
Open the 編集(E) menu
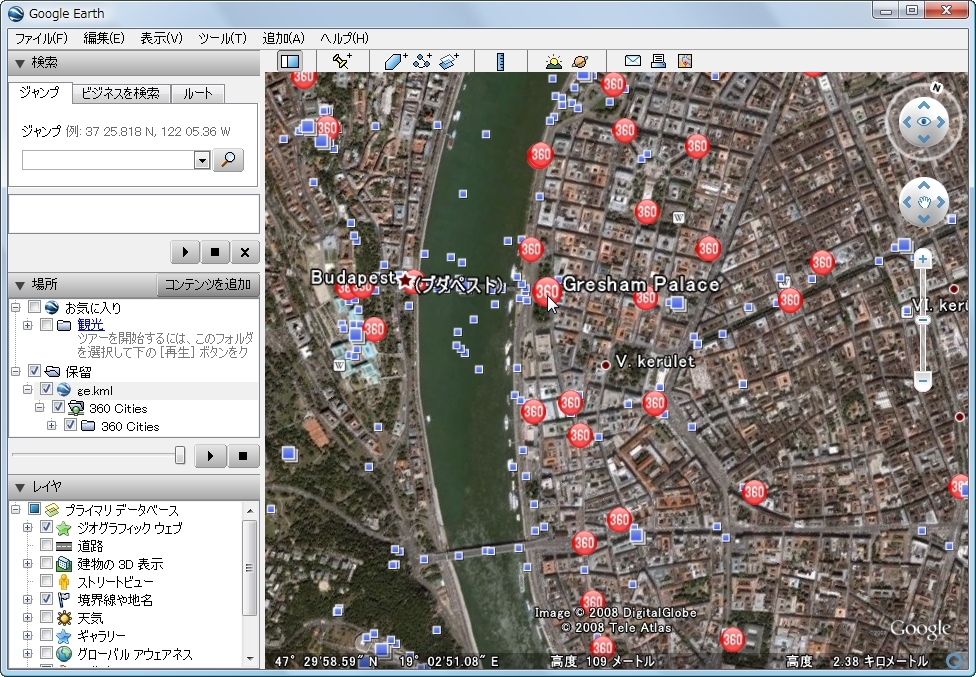click(104, 39)
